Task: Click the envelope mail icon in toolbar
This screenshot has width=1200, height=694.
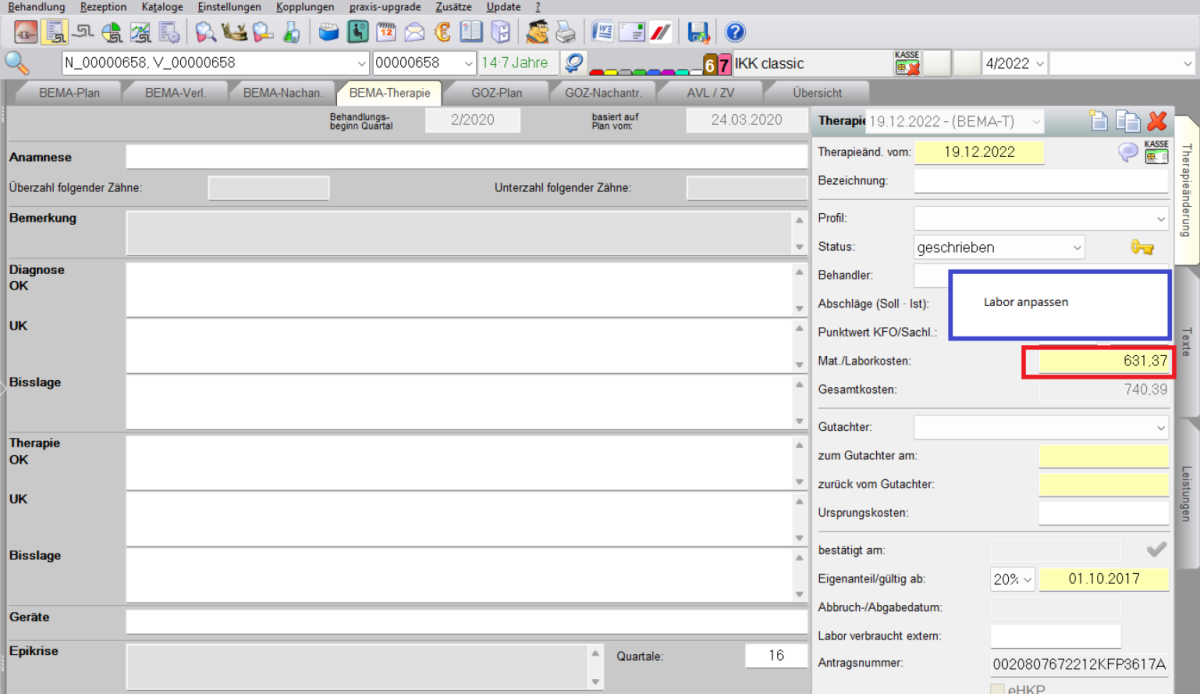Action: coord(414,31)
